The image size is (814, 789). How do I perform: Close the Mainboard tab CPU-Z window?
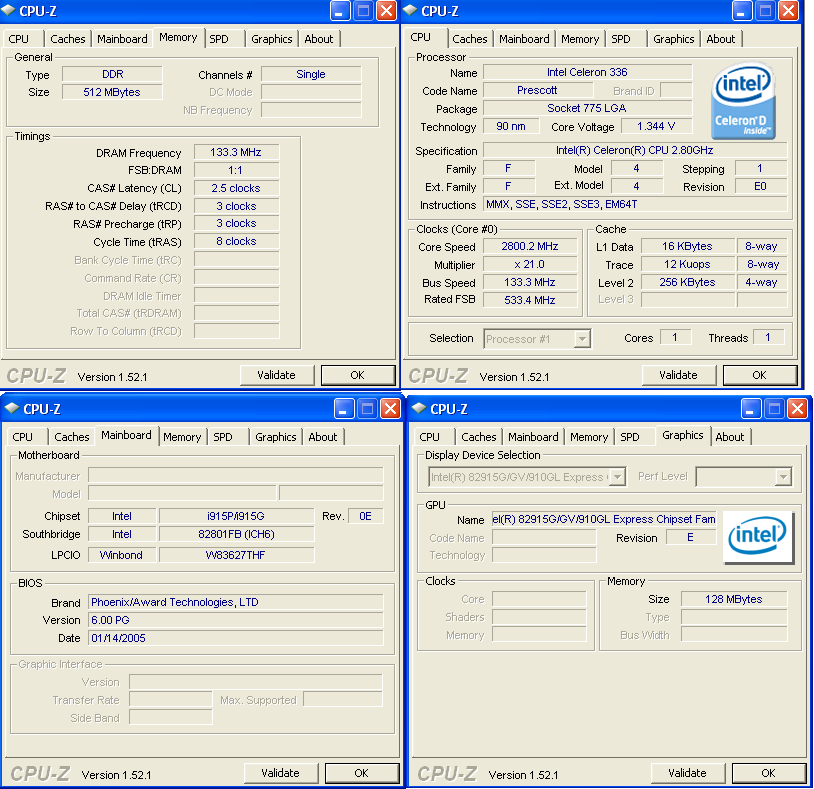[390, 409]
